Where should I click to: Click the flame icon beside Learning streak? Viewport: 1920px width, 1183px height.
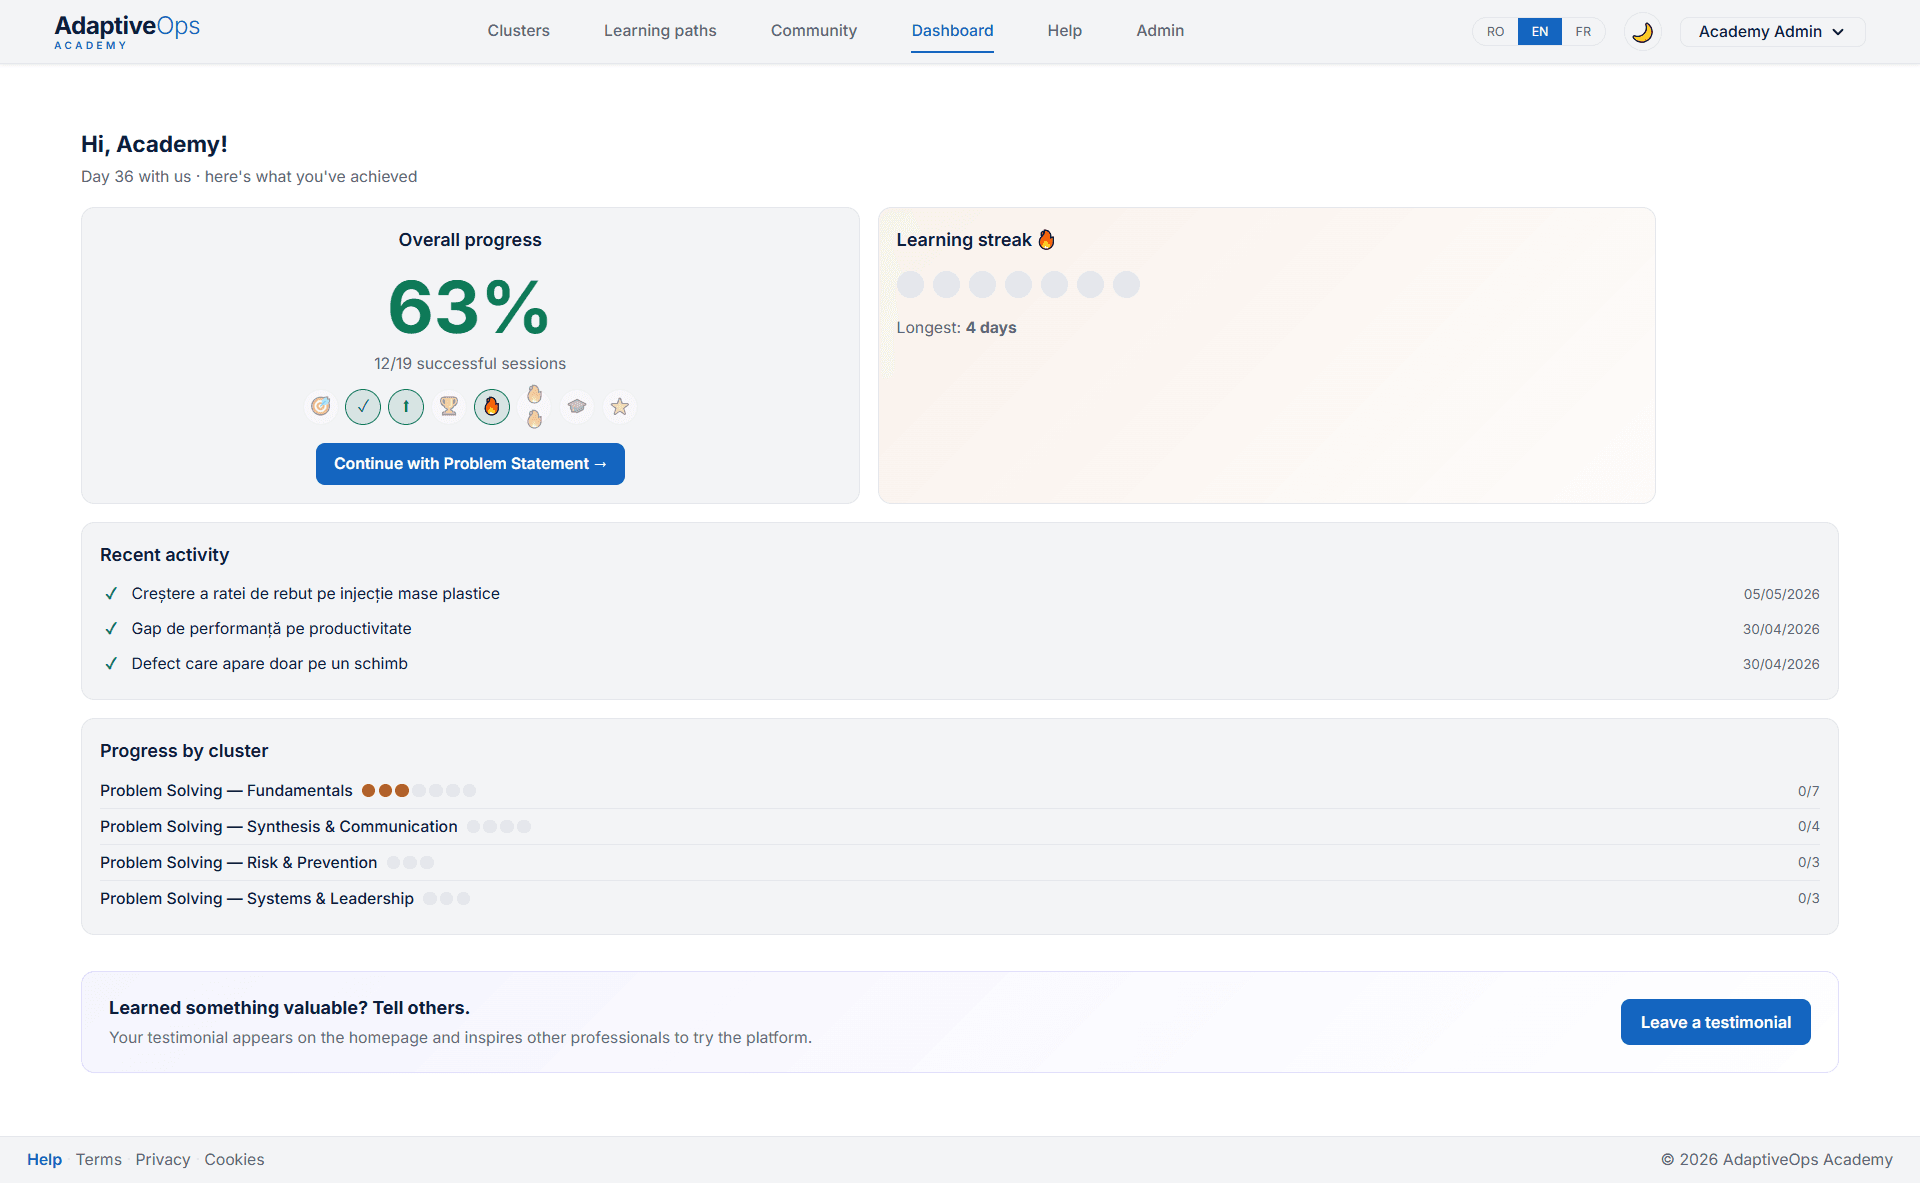pyautogui.click(x=1046, y=239)
